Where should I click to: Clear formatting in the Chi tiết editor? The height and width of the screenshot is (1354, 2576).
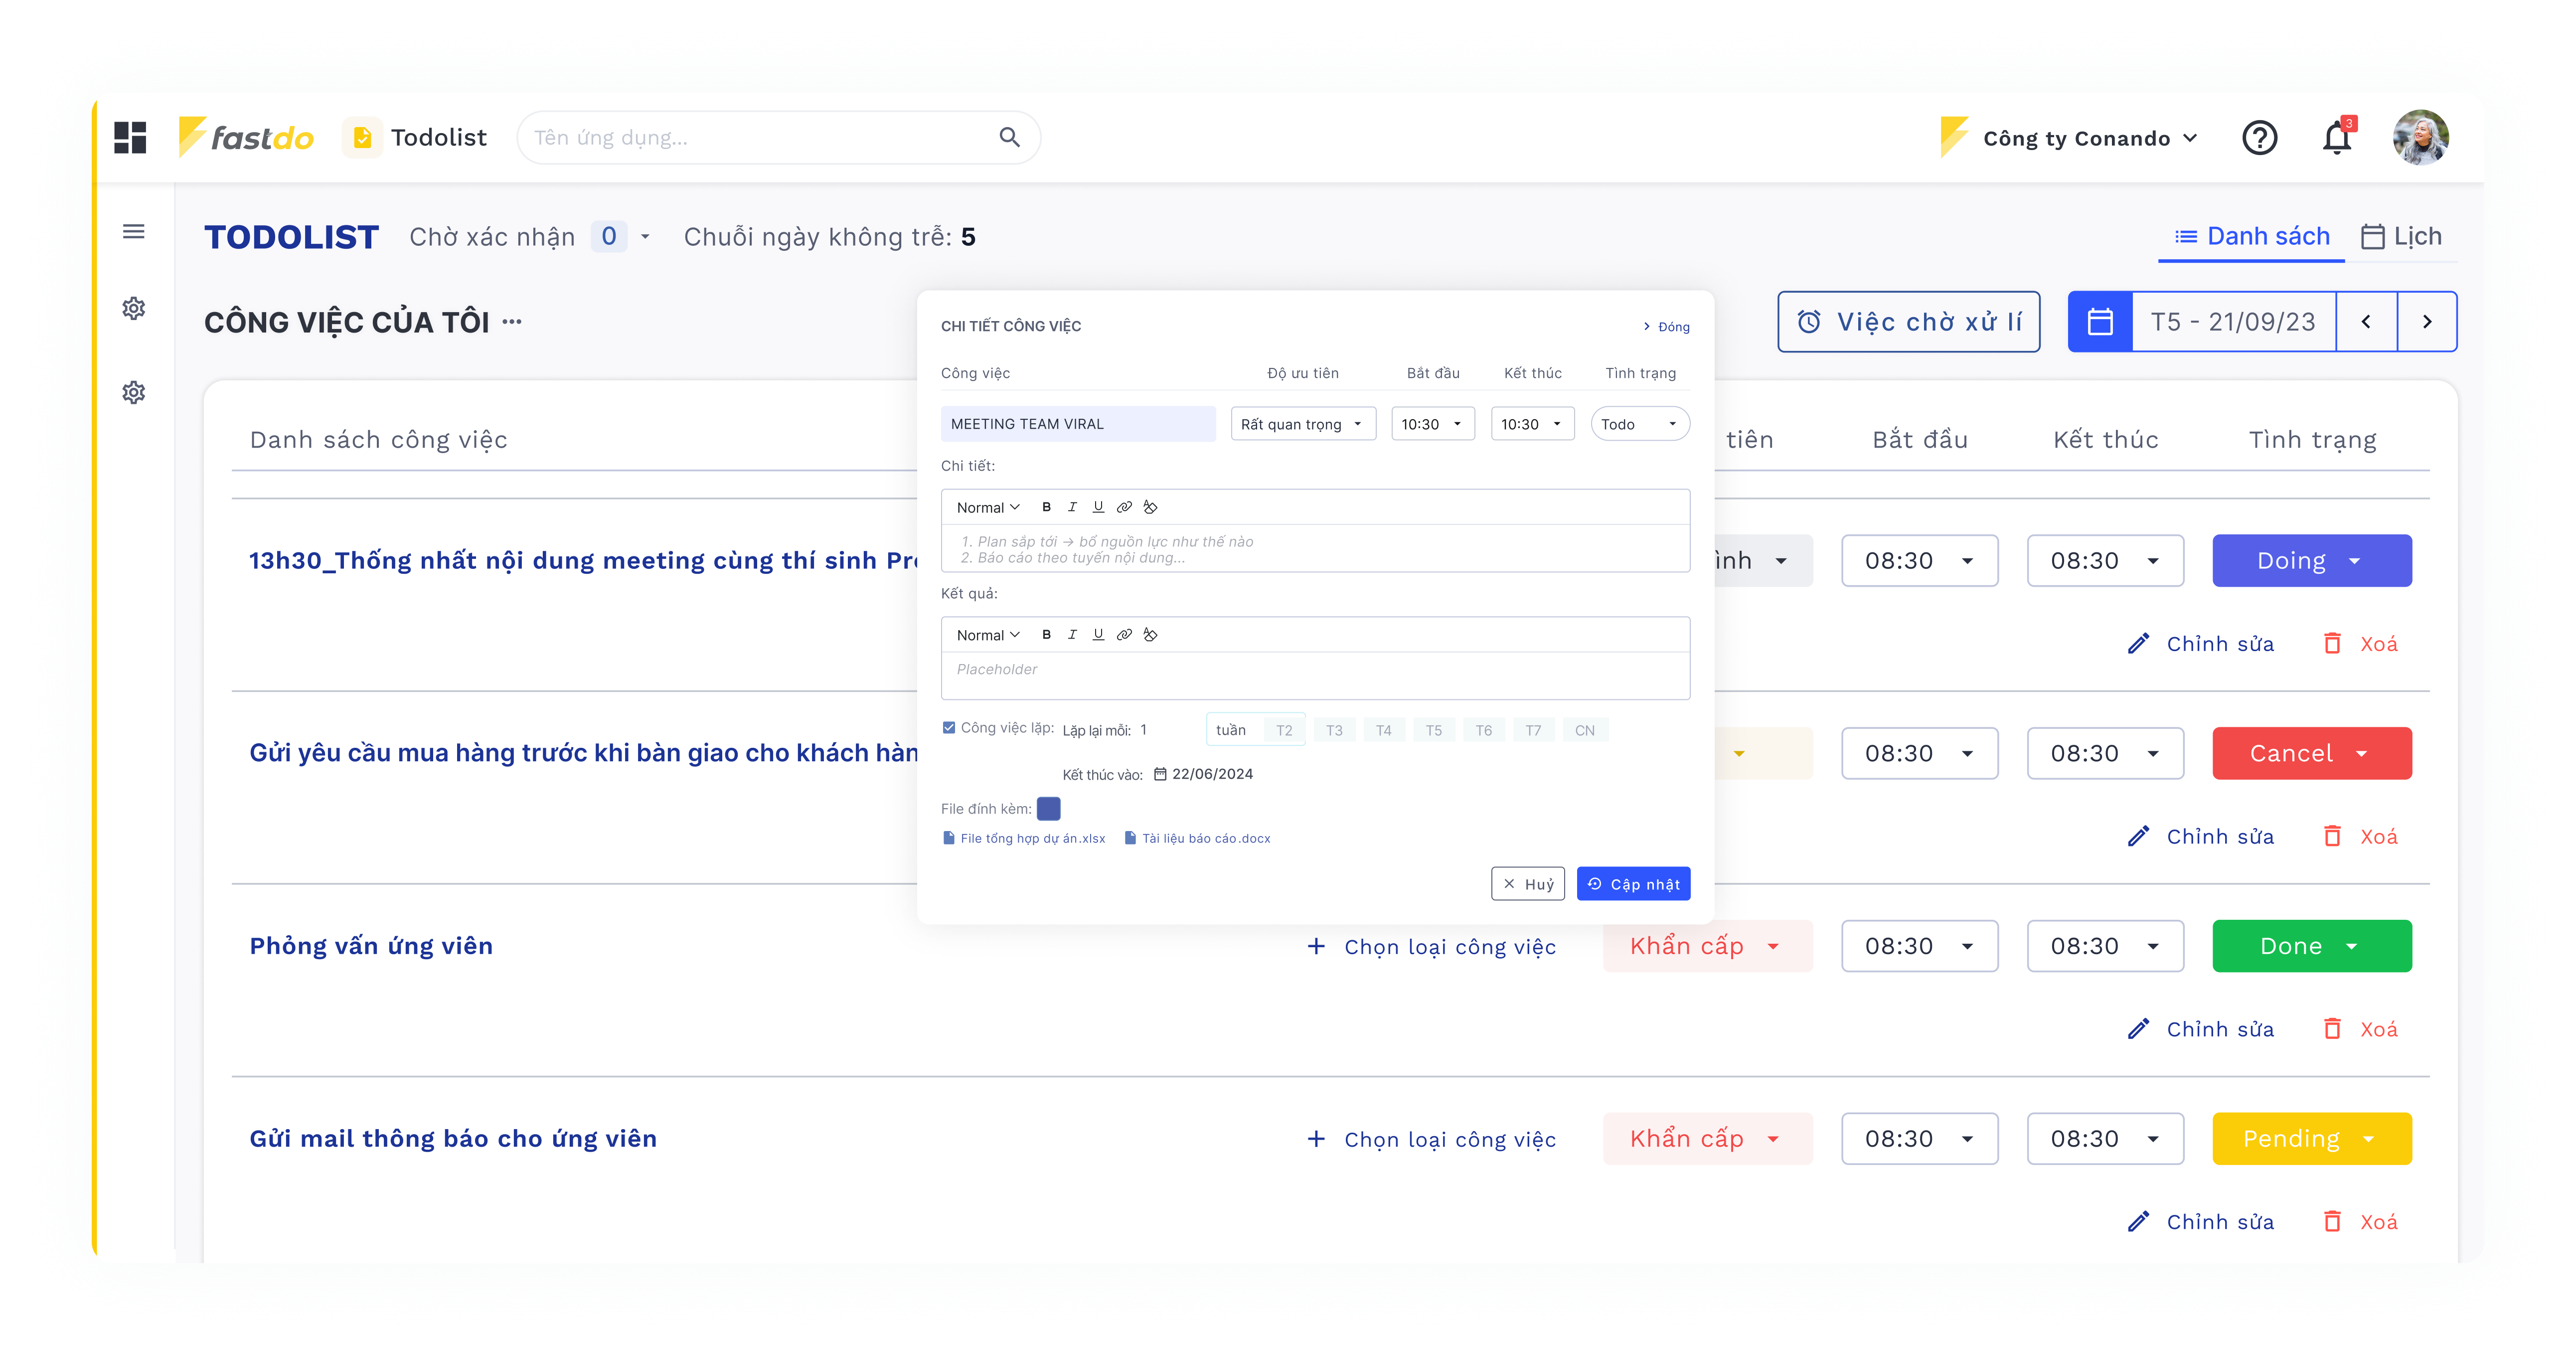pyautogui.click(x=1150, y=507)
